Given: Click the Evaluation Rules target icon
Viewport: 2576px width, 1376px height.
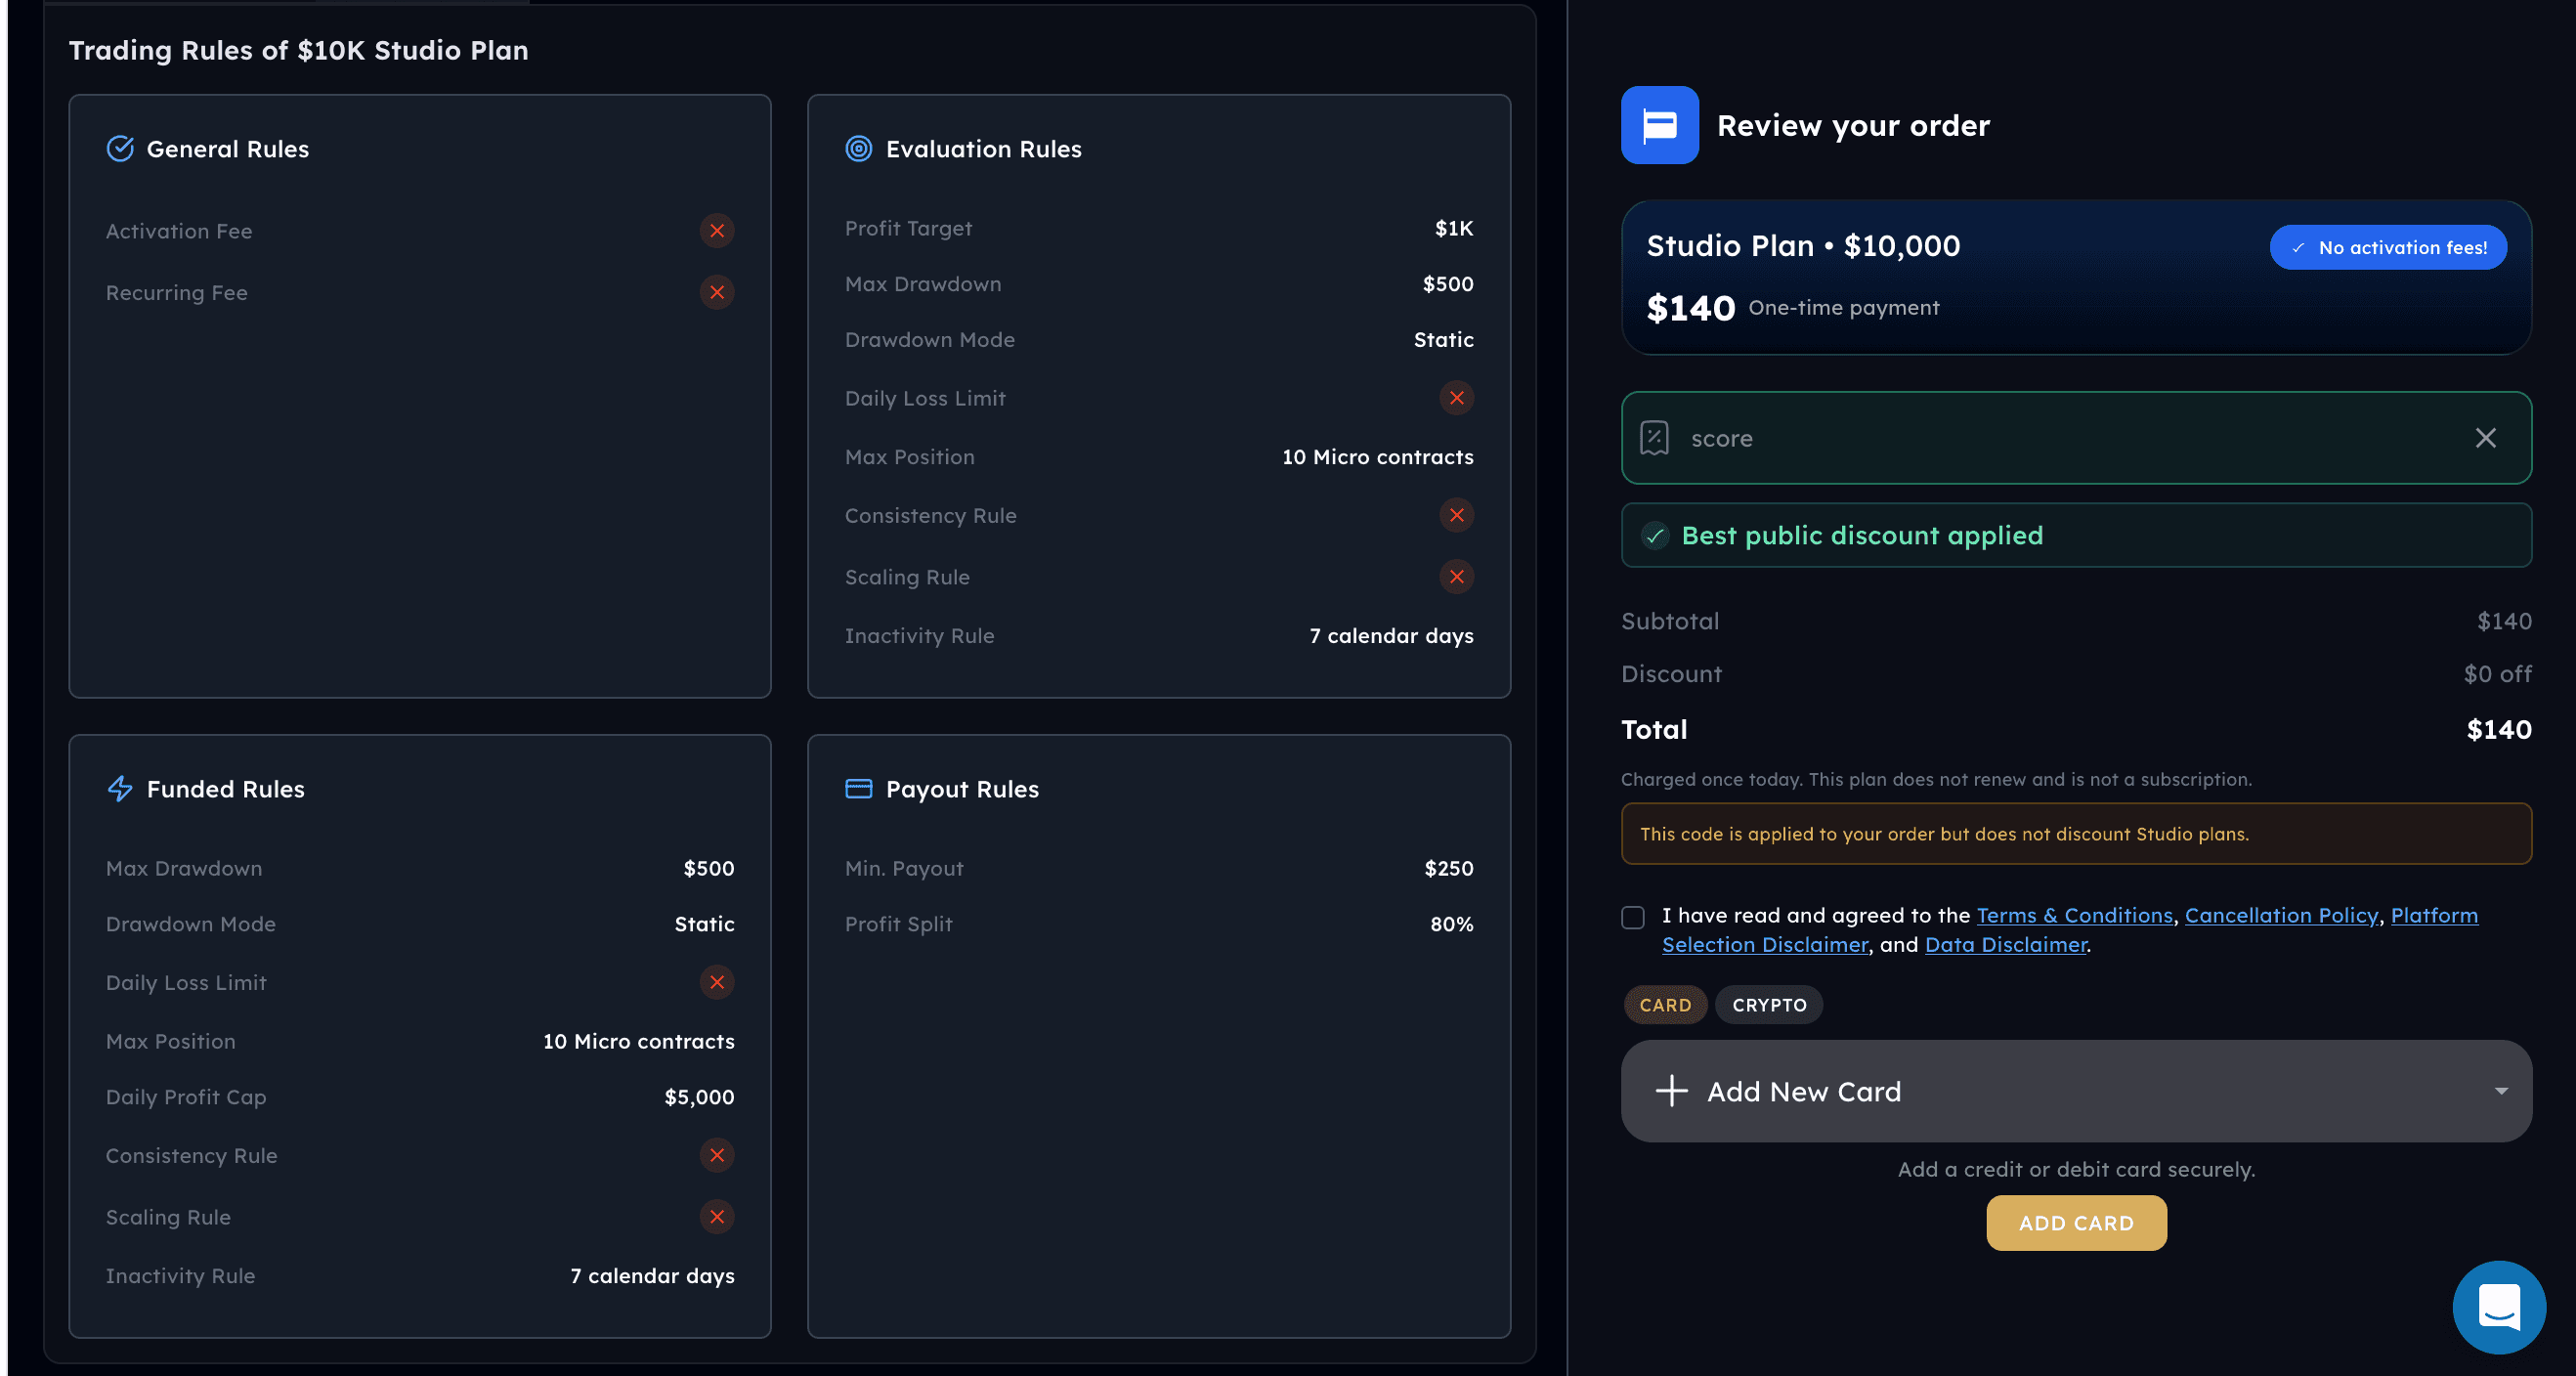Looking at the screenshot, I should click(859, 149).
